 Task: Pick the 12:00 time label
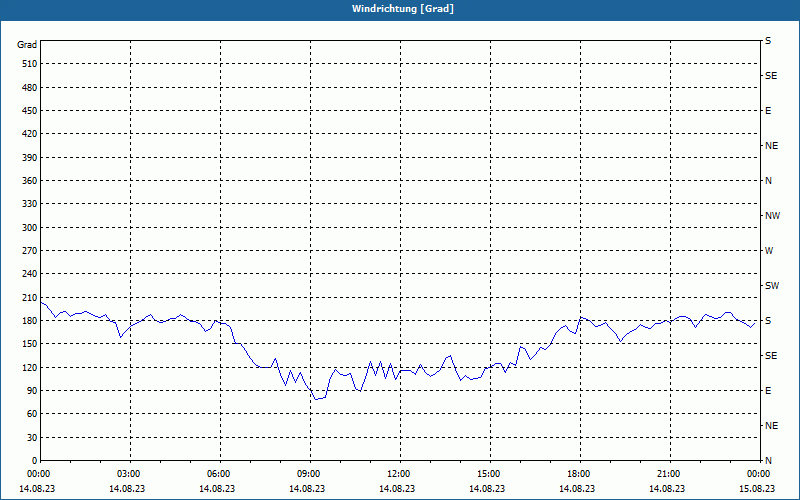coord(397,474)
